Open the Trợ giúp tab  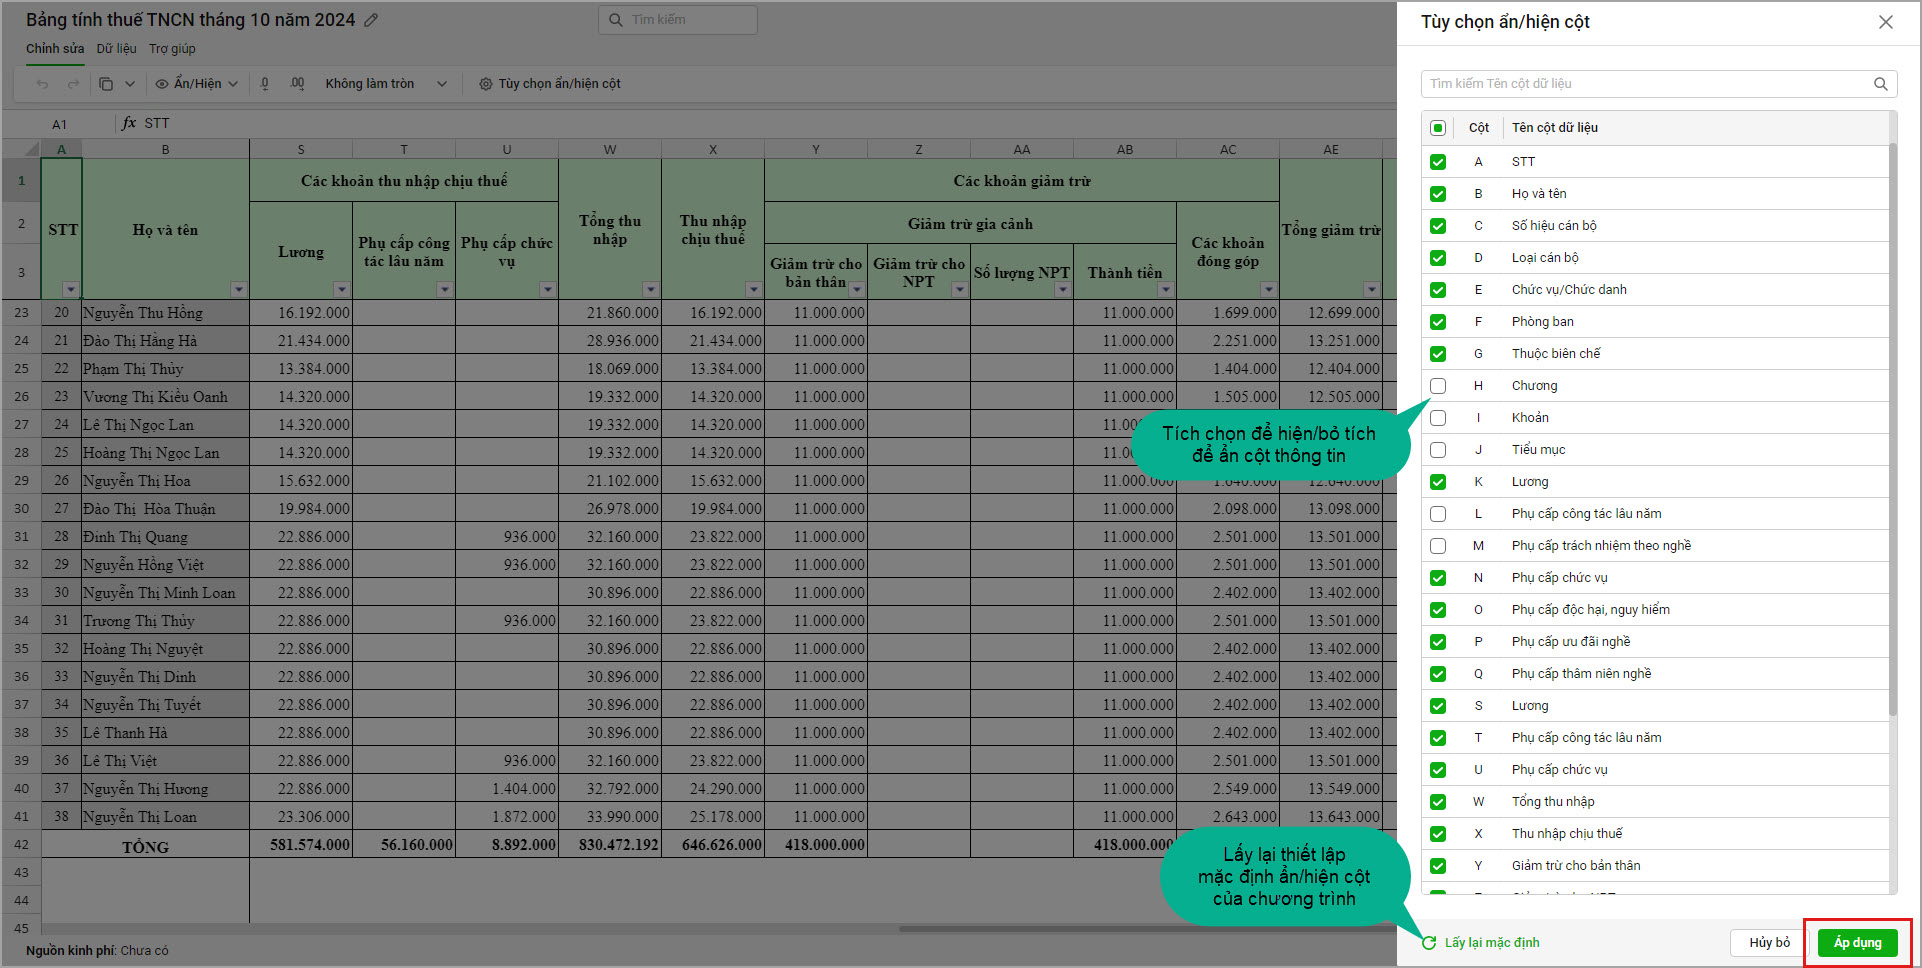click(172, 49)
